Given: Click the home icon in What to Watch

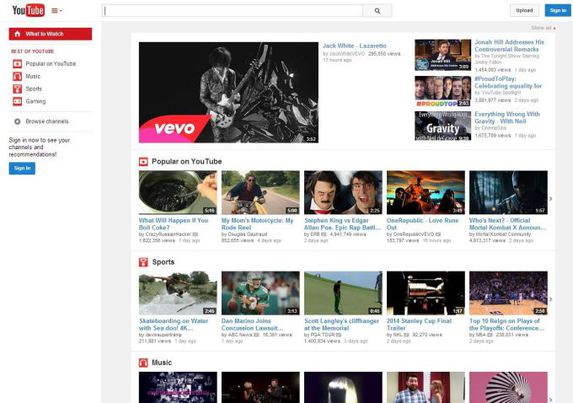Looking at the screenshot, I should [17, 34].
